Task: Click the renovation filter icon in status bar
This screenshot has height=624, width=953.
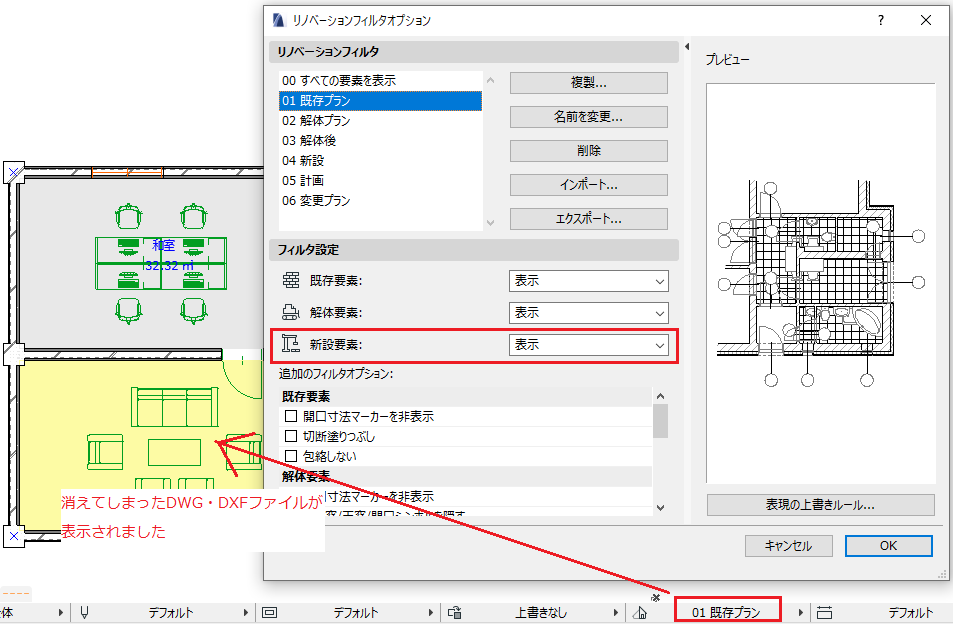Action: (640, 613)
